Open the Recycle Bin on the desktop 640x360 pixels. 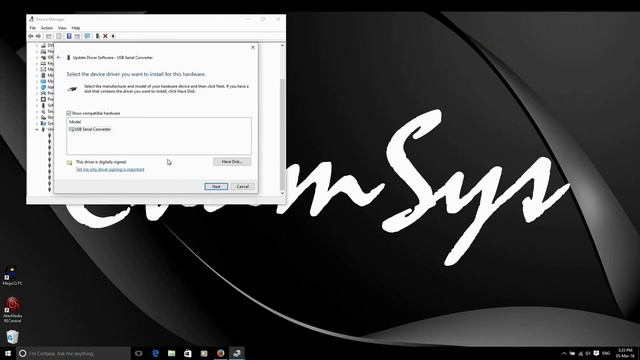(12, 337)
